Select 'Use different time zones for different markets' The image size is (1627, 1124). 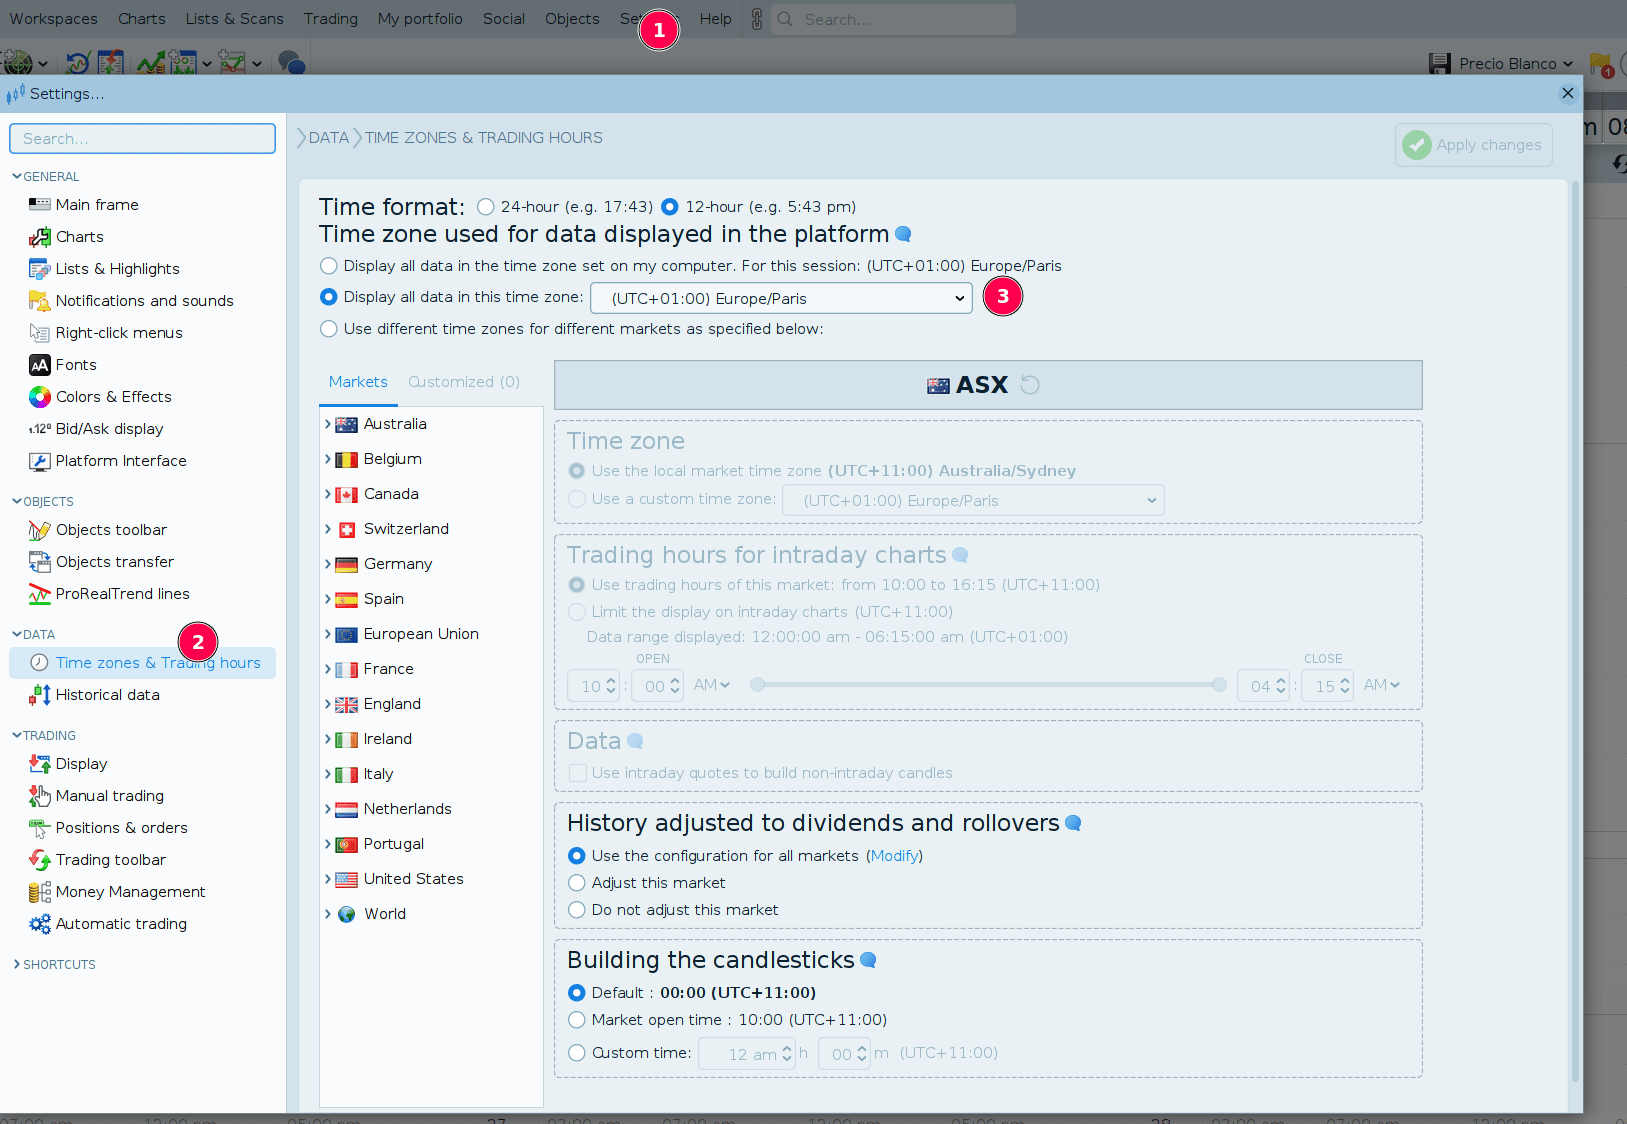329,329
